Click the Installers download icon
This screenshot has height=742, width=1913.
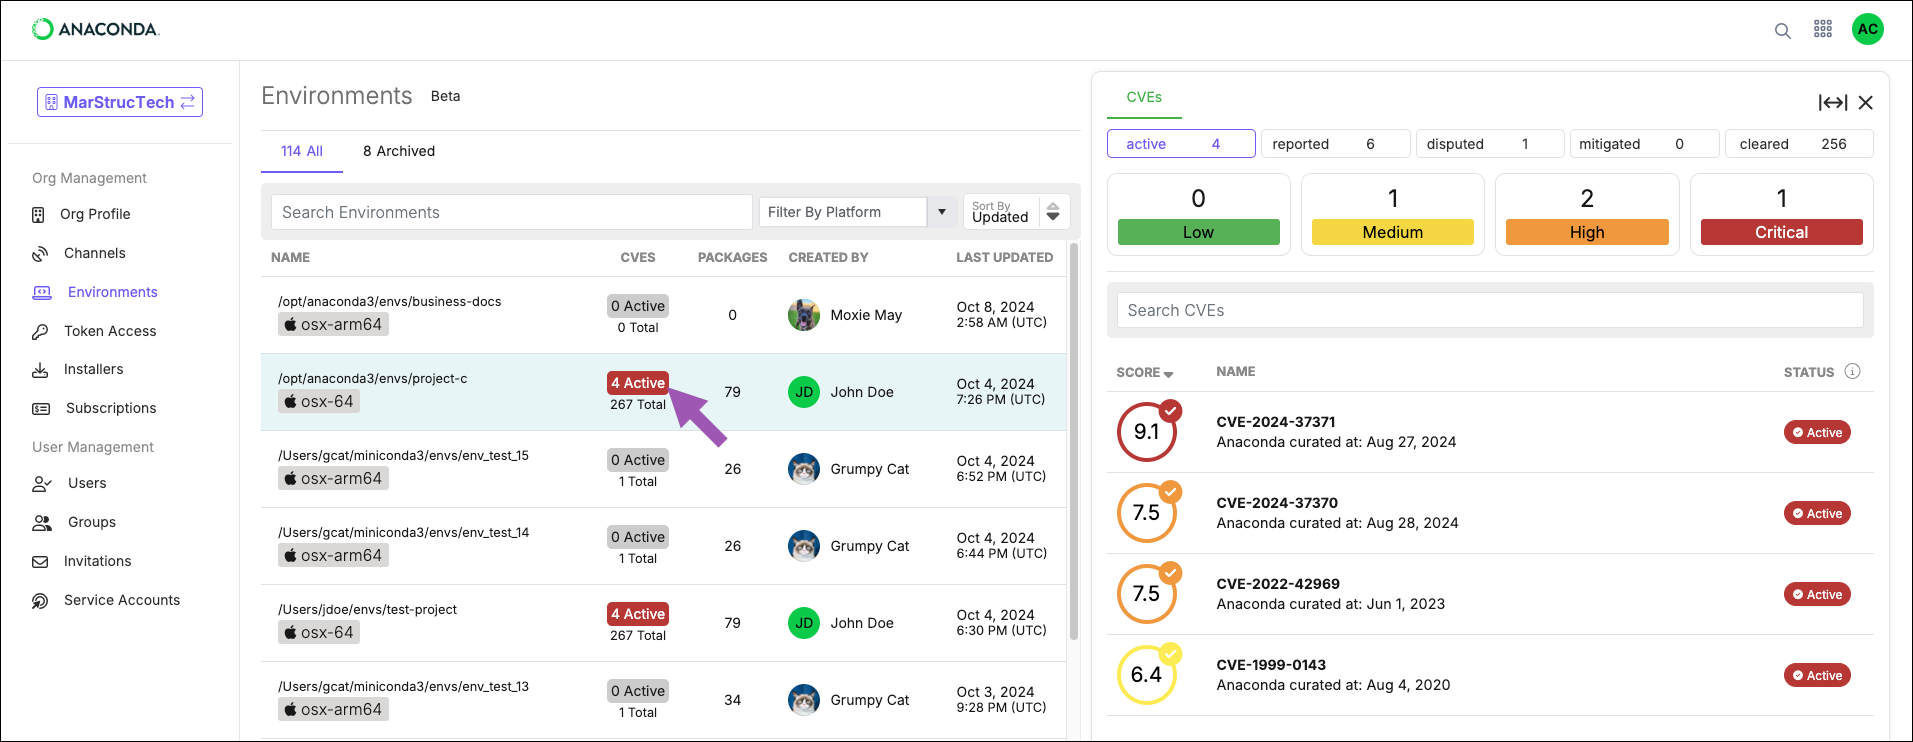coord(40,370)
